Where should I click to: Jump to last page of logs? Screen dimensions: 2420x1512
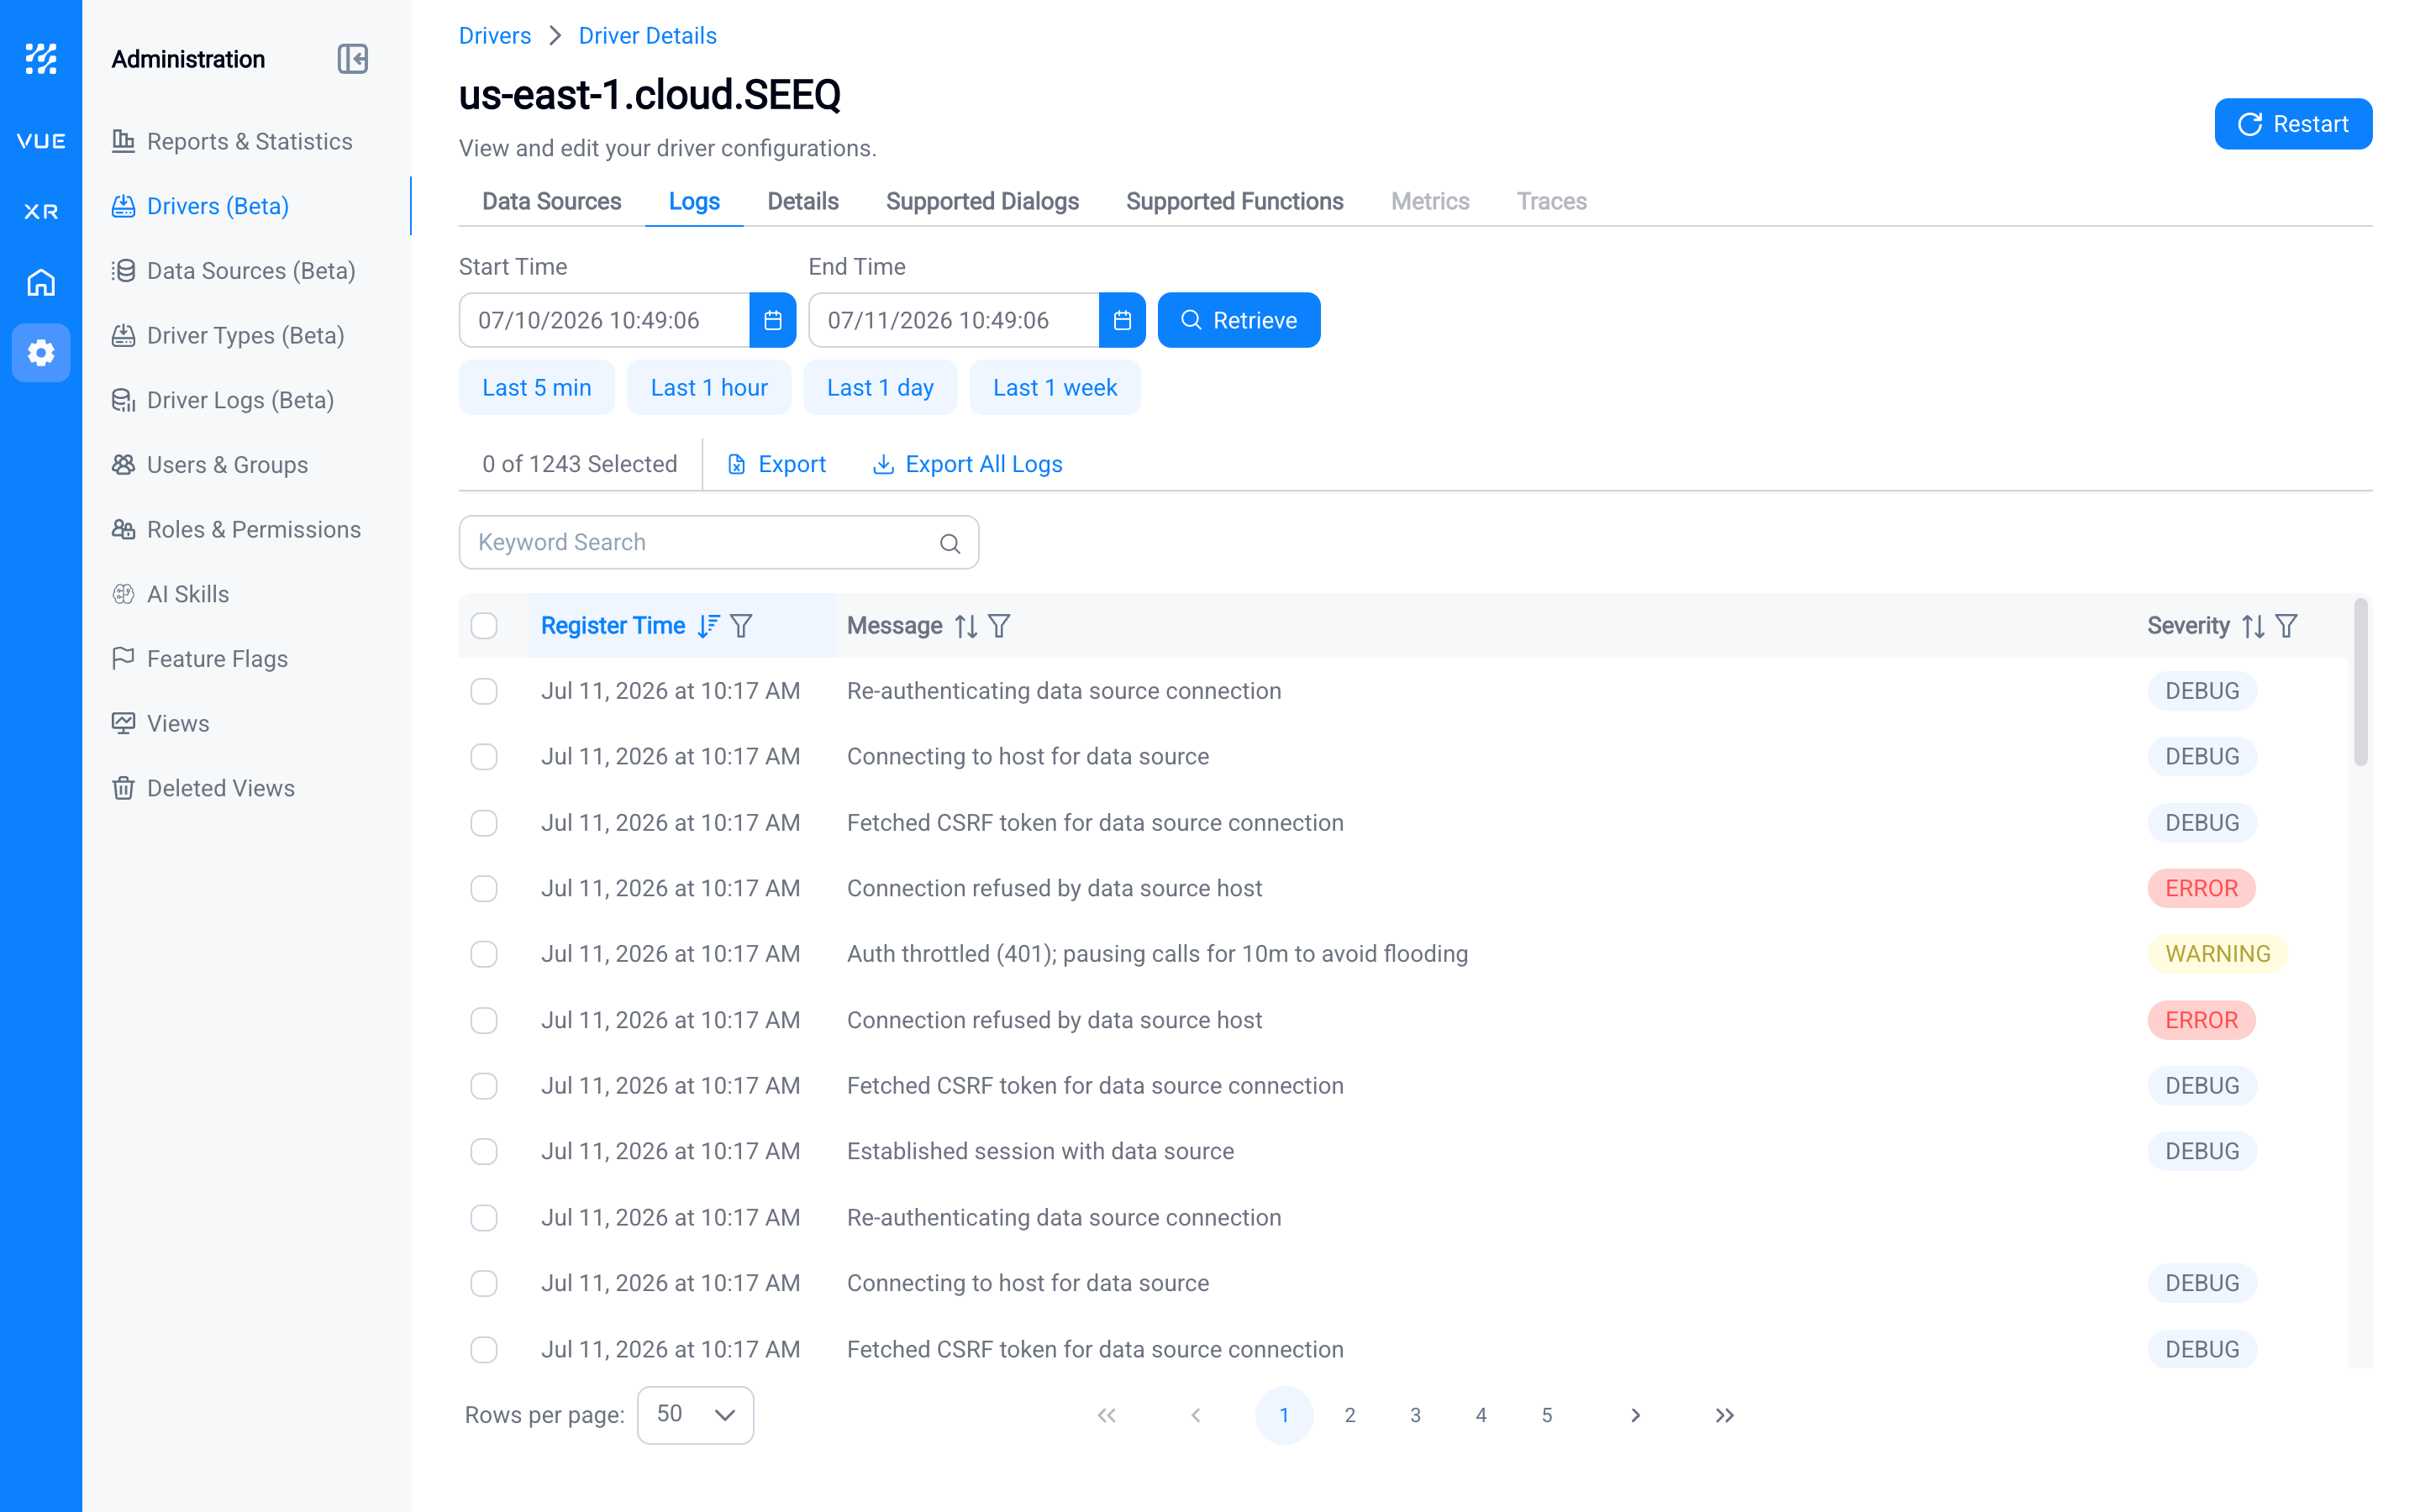click(x=1725, y=1415)
